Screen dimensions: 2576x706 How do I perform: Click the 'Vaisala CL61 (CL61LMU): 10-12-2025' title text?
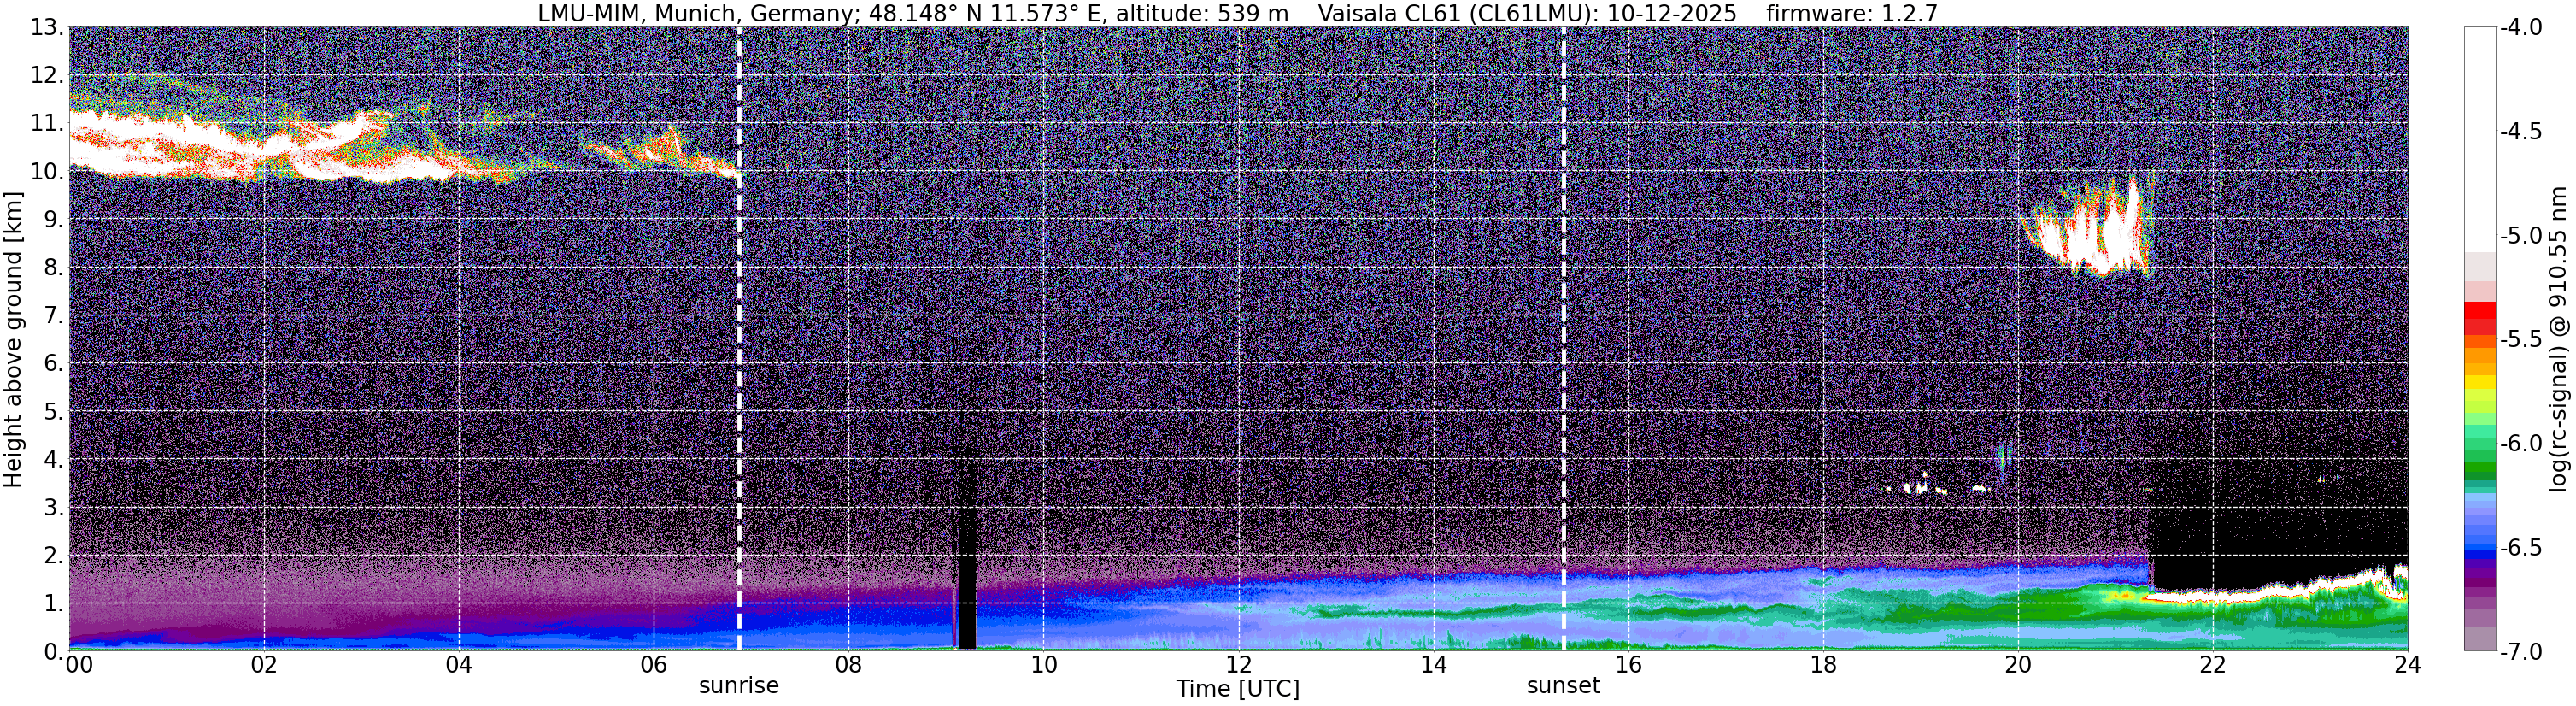[x=1527, y=14]
